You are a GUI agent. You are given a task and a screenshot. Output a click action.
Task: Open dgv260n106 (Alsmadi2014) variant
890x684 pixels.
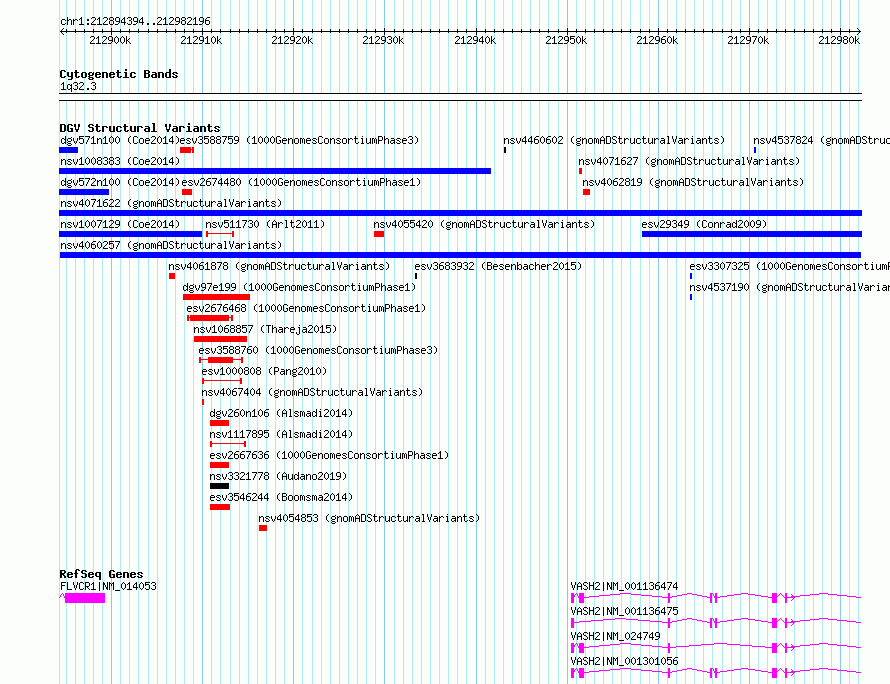click(x=281, y=413)
